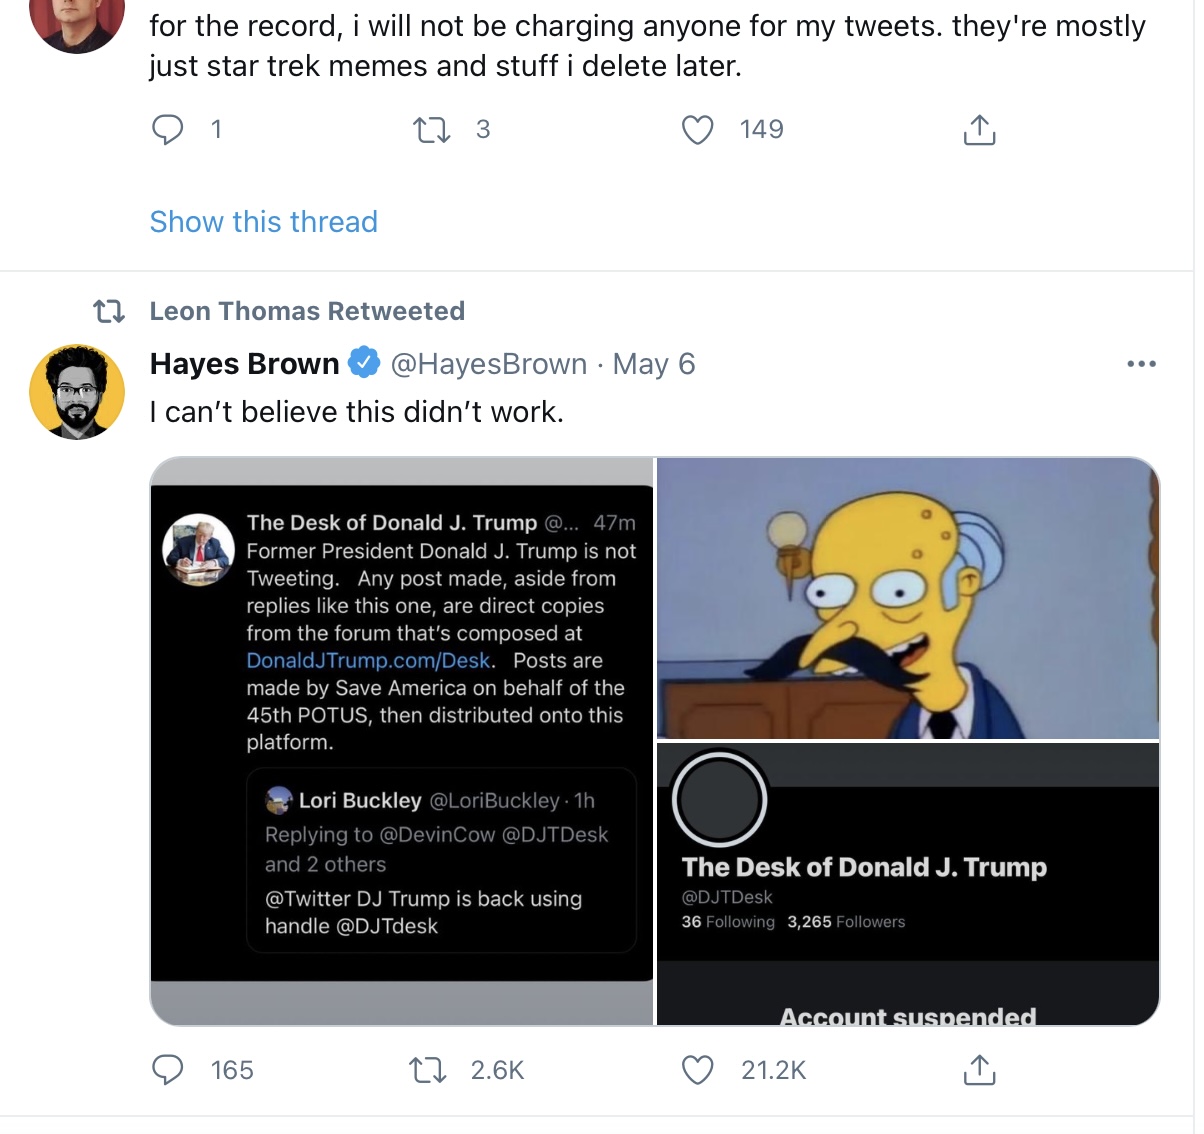Reply to Hayes Brown's tweet
1204x1134 pixels.
point(167,1070)
